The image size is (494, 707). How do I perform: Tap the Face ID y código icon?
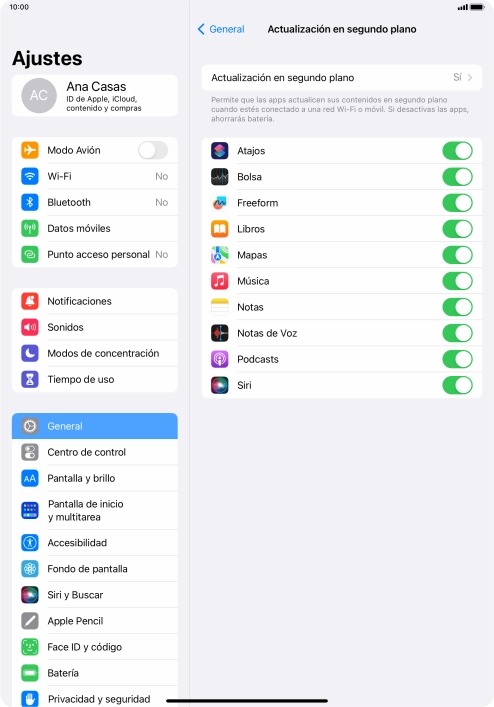coord(30,647)
